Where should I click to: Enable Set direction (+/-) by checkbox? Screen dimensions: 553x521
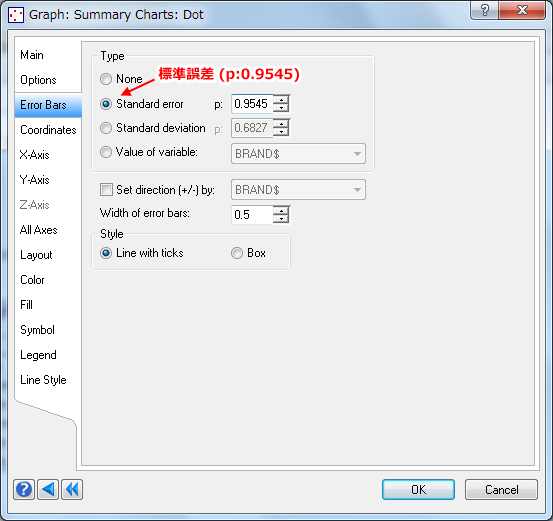pos(106,189)
